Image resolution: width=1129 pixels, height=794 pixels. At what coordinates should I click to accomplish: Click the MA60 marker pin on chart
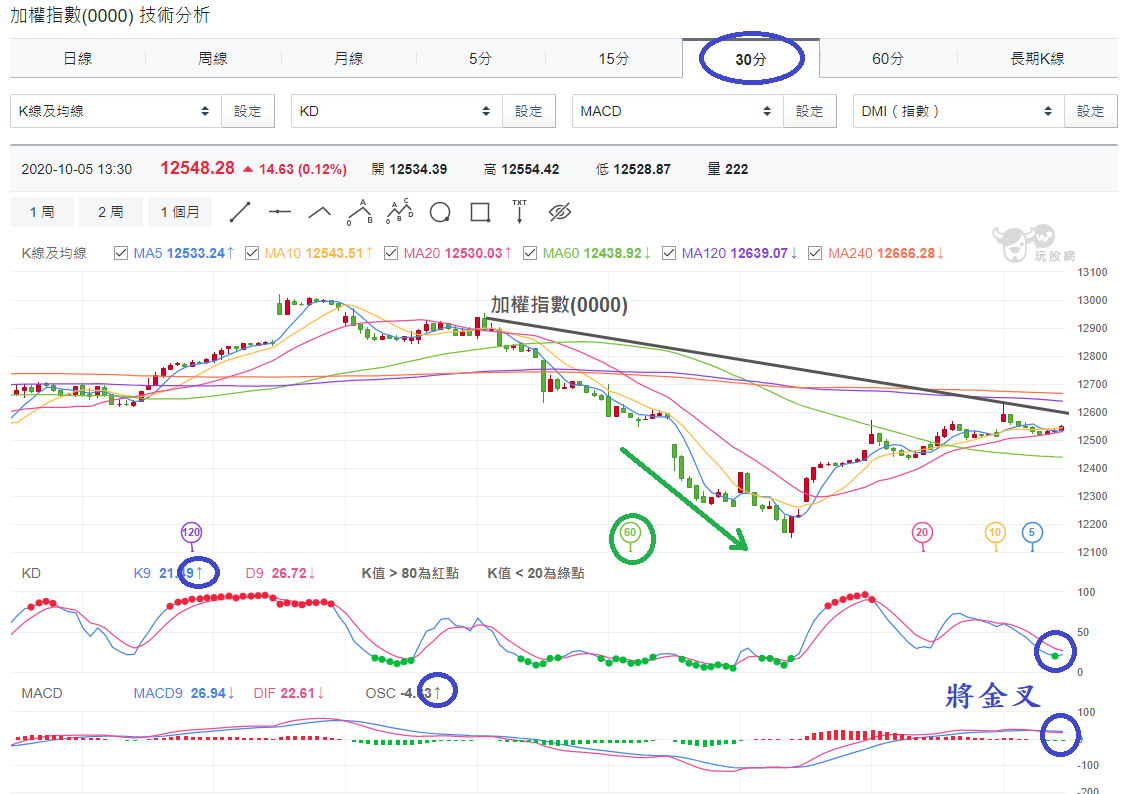tap(630, 533)
